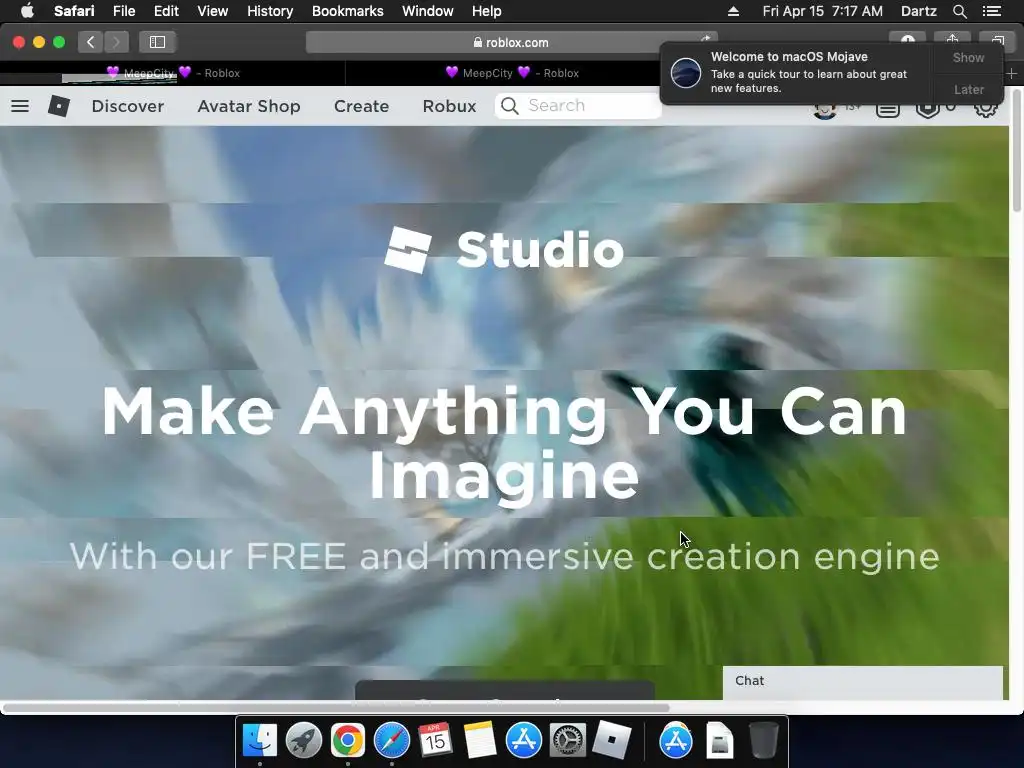Viewport: 1024px width, 768px height.
Task: Open Safari compass icon in the Dock
Action: tap(392, 741)
